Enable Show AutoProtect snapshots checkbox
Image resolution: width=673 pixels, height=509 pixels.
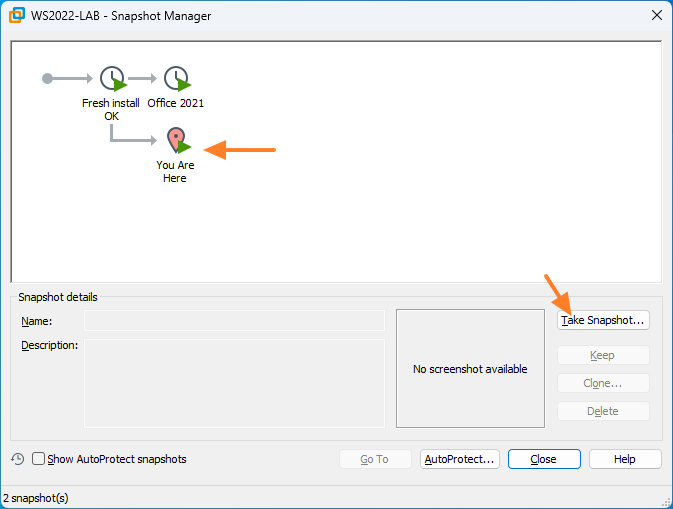pyautogui.click(x=38, y=459)
